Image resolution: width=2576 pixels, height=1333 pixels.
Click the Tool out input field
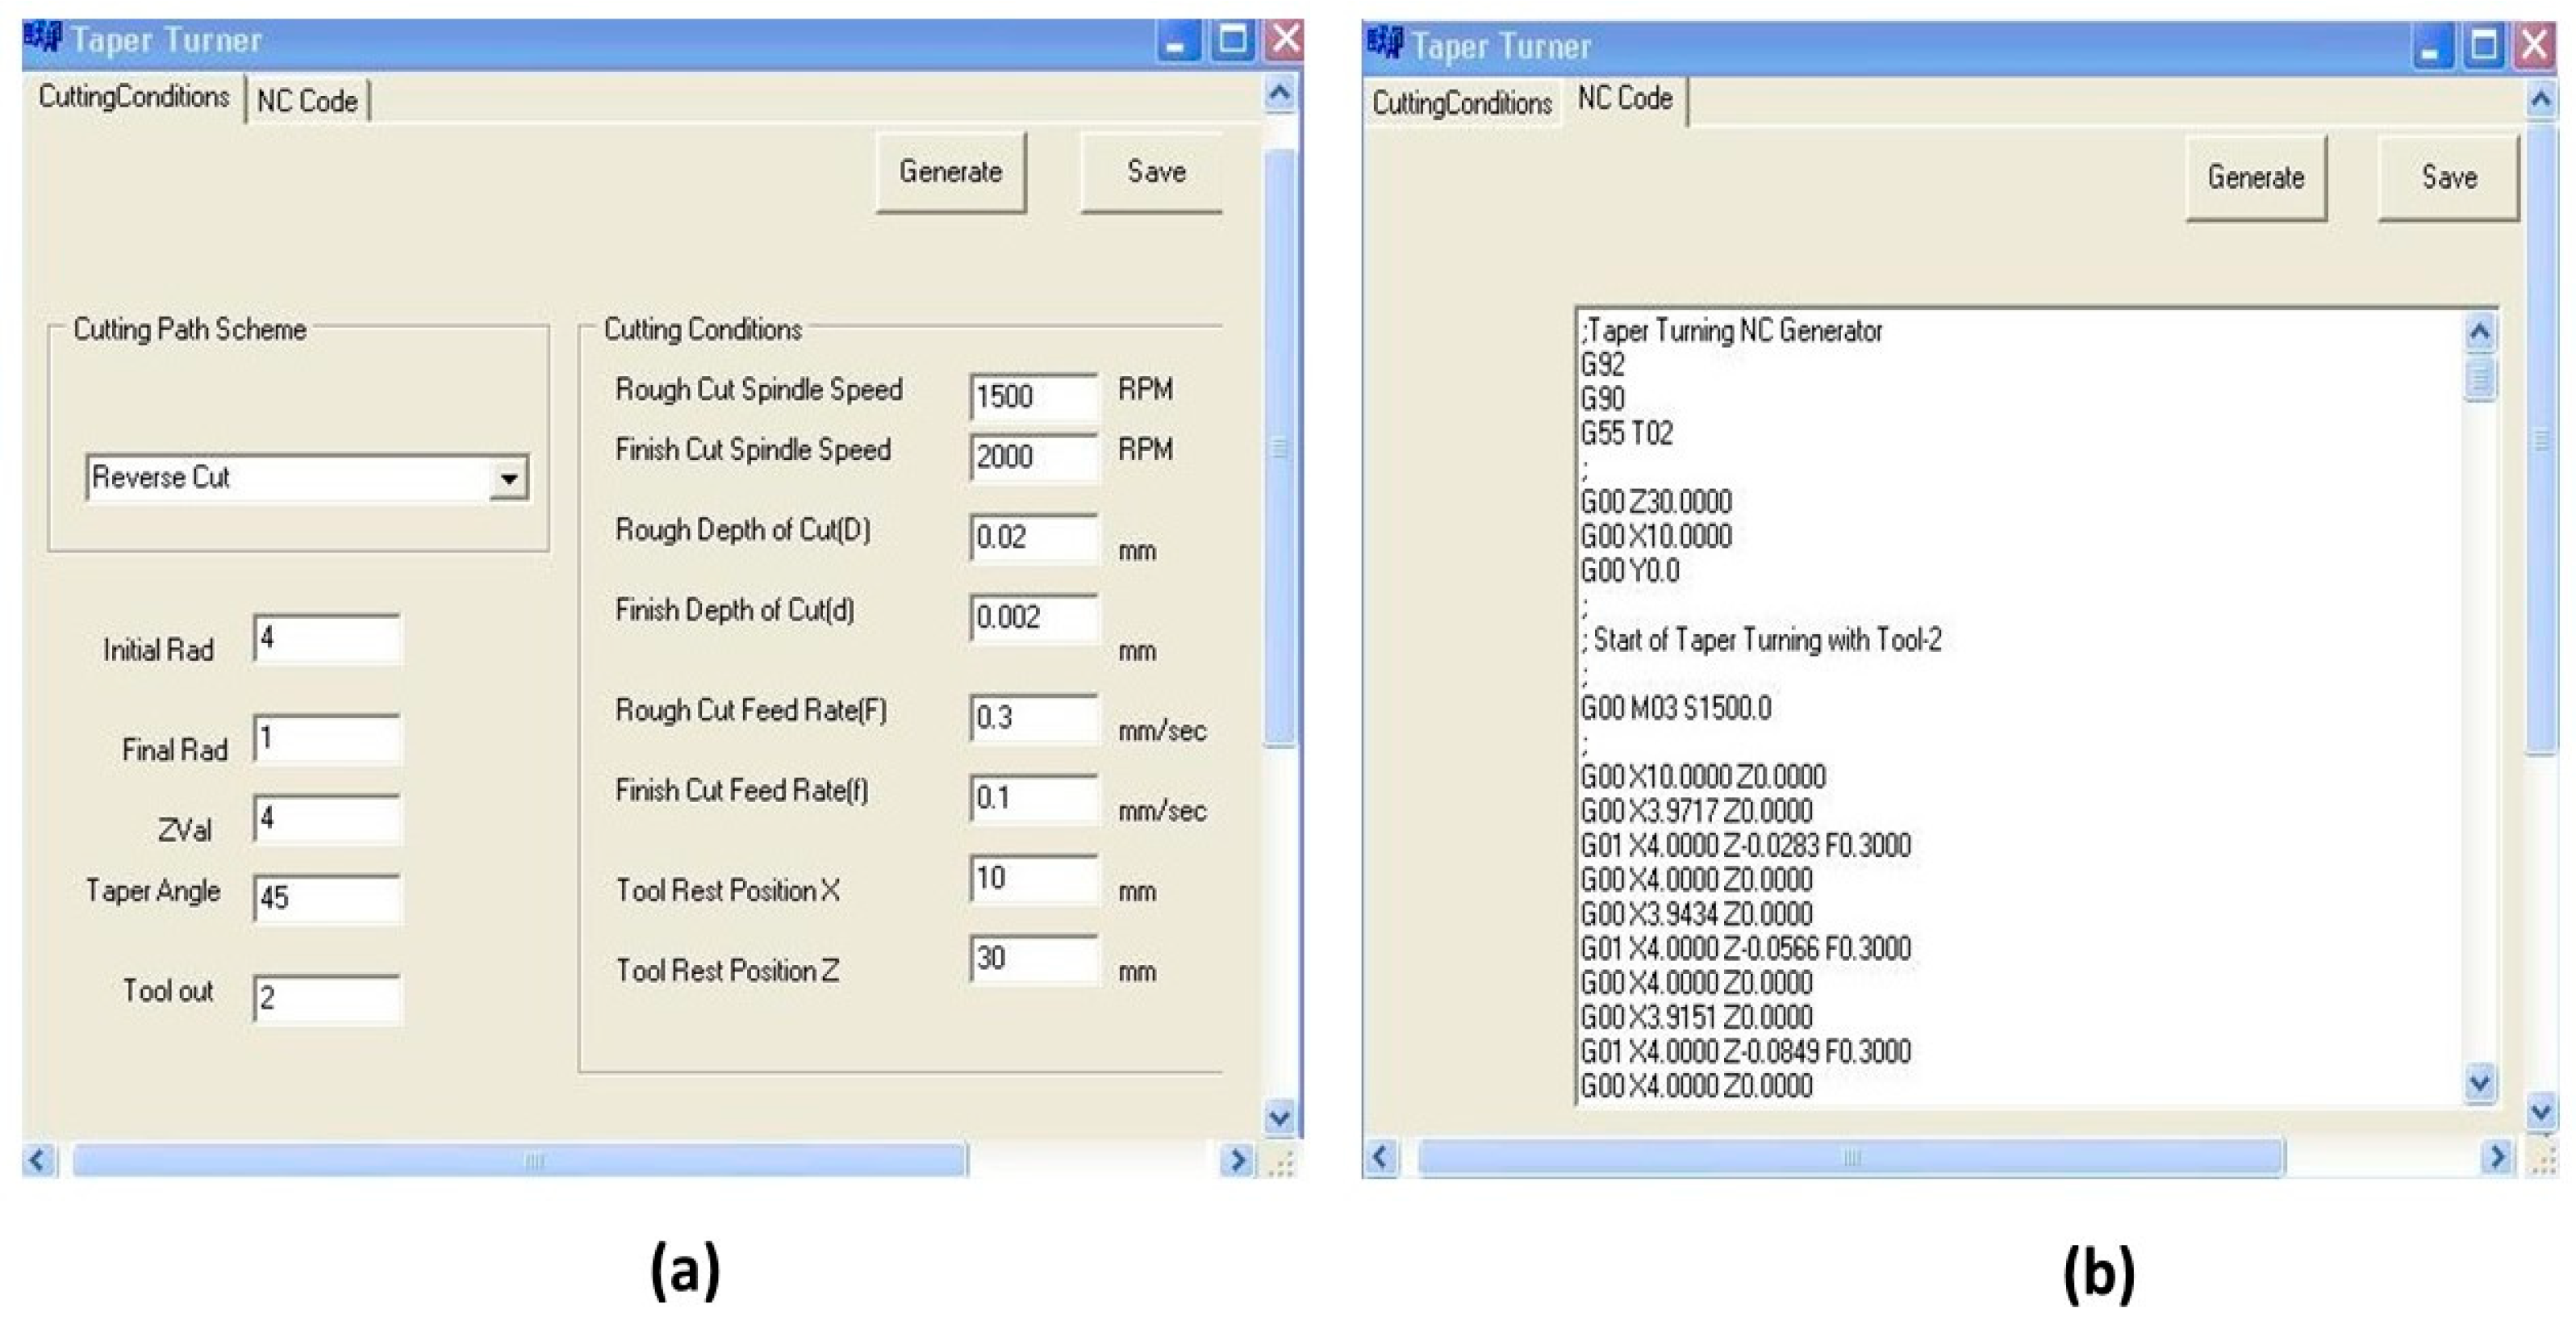click(327, 998)
